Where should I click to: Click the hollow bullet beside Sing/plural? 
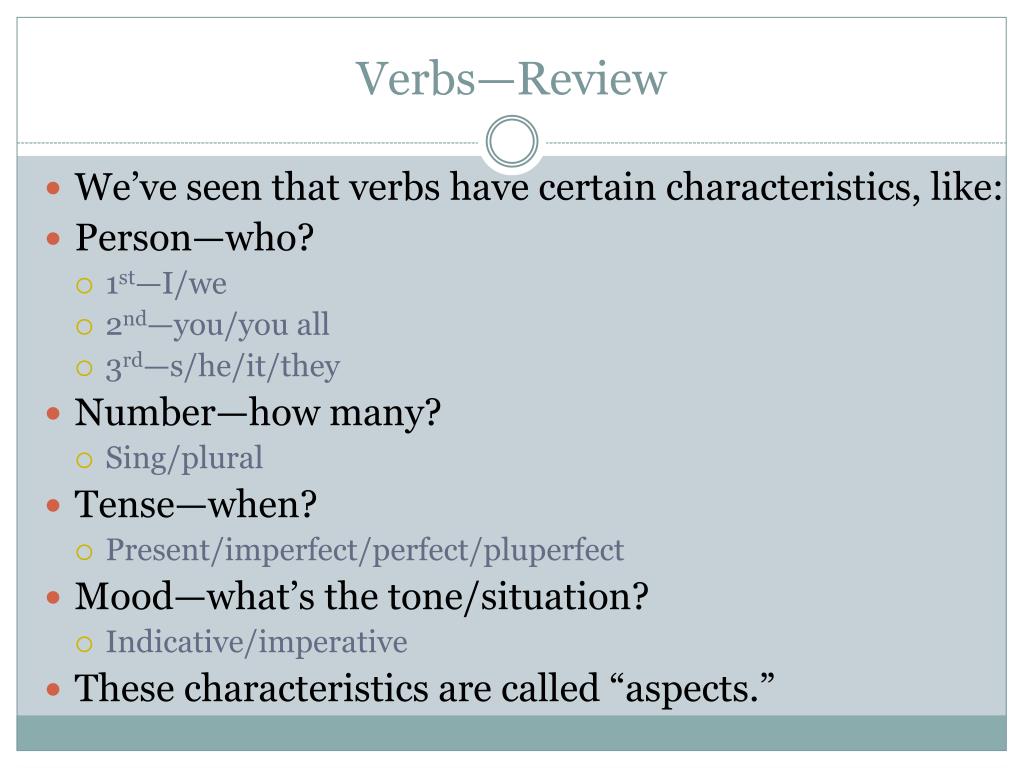84,460
